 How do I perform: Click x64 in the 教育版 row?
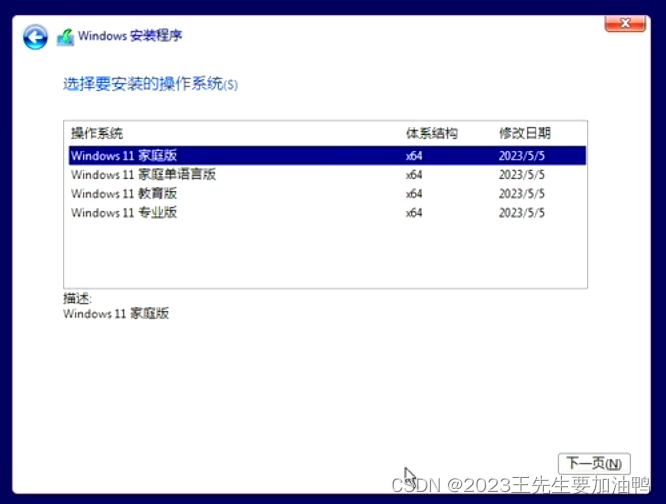tap(414, 194)
